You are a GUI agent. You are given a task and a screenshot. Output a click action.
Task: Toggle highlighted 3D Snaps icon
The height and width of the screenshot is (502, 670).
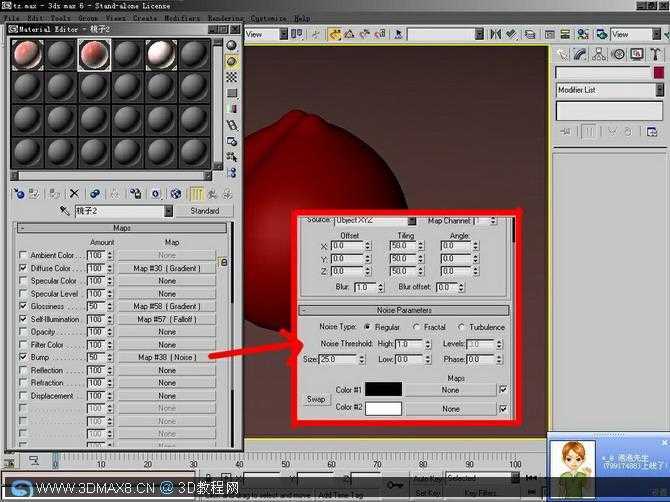pyautogui.click(x=335, y=34)
